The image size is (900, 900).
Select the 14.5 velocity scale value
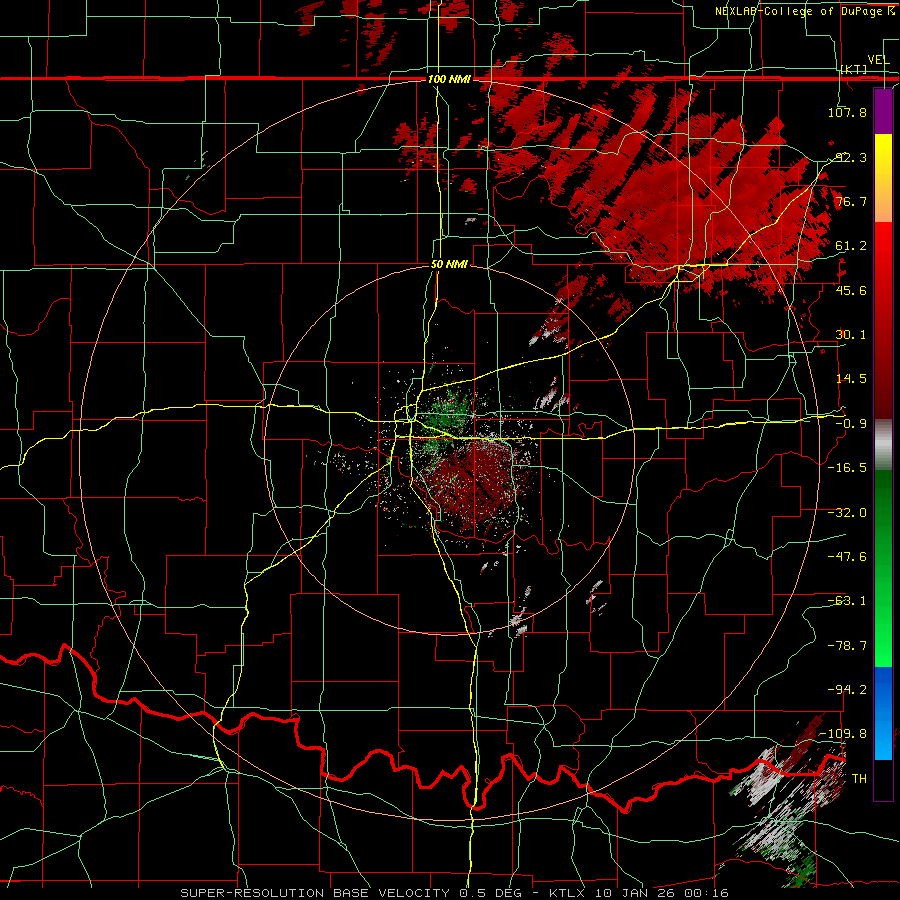851,379
